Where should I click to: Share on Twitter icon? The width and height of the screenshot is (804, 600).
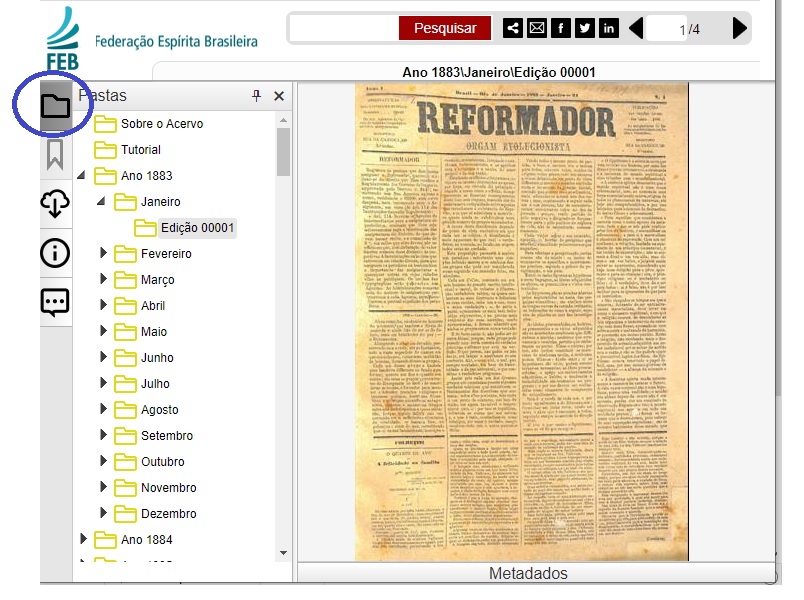click(585, 28)
